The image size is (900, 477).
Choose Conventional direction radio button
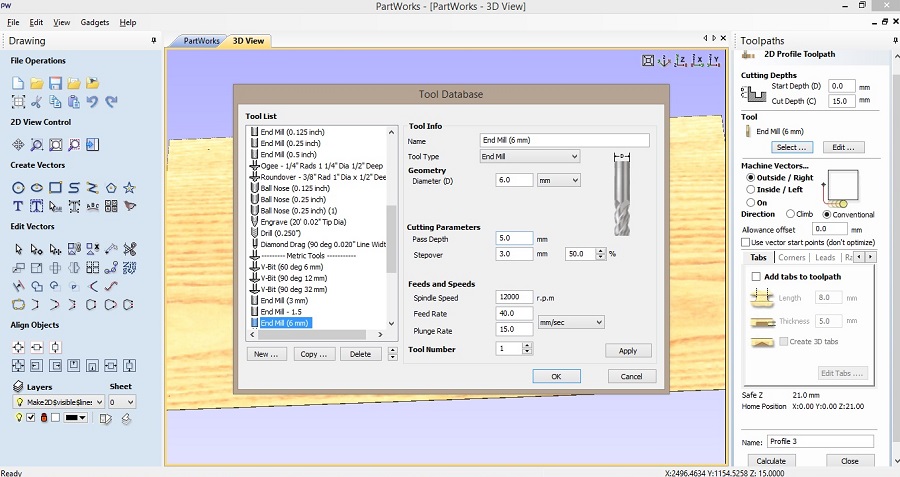tap(827, 214)
